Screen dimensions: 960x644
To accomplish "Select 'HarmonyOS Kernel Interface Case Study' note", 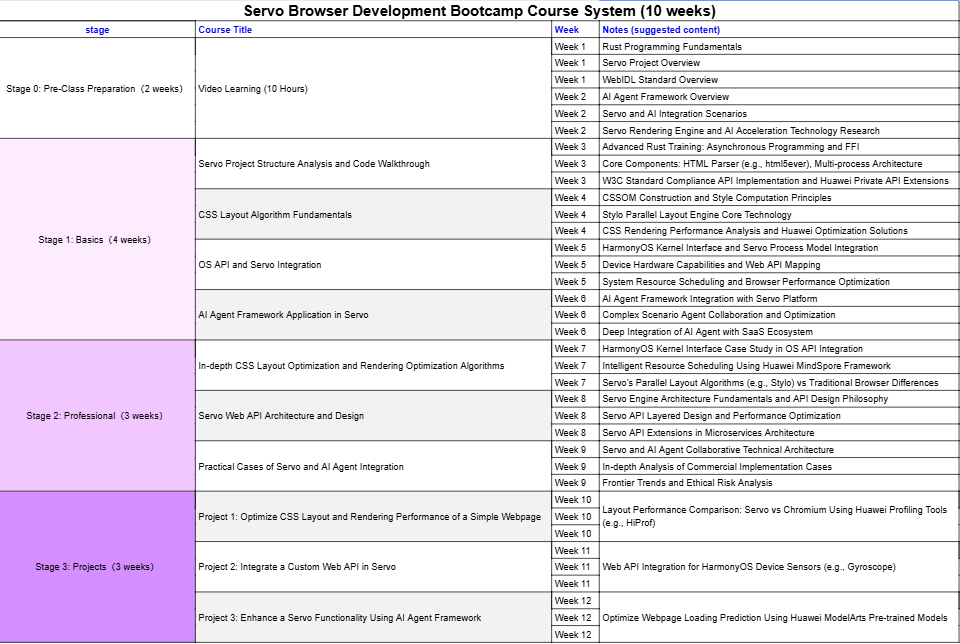I will click(779, 349).
